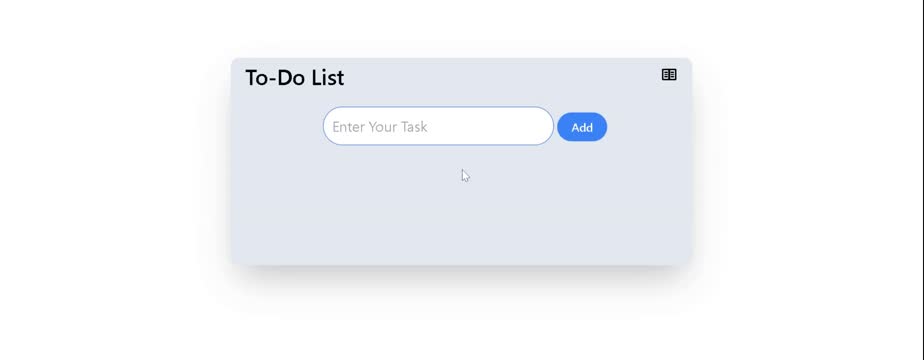Add a task using the Add pill button
Image resolution: width=924 pixels, height=360 pixels.
[x=582, y=127]
